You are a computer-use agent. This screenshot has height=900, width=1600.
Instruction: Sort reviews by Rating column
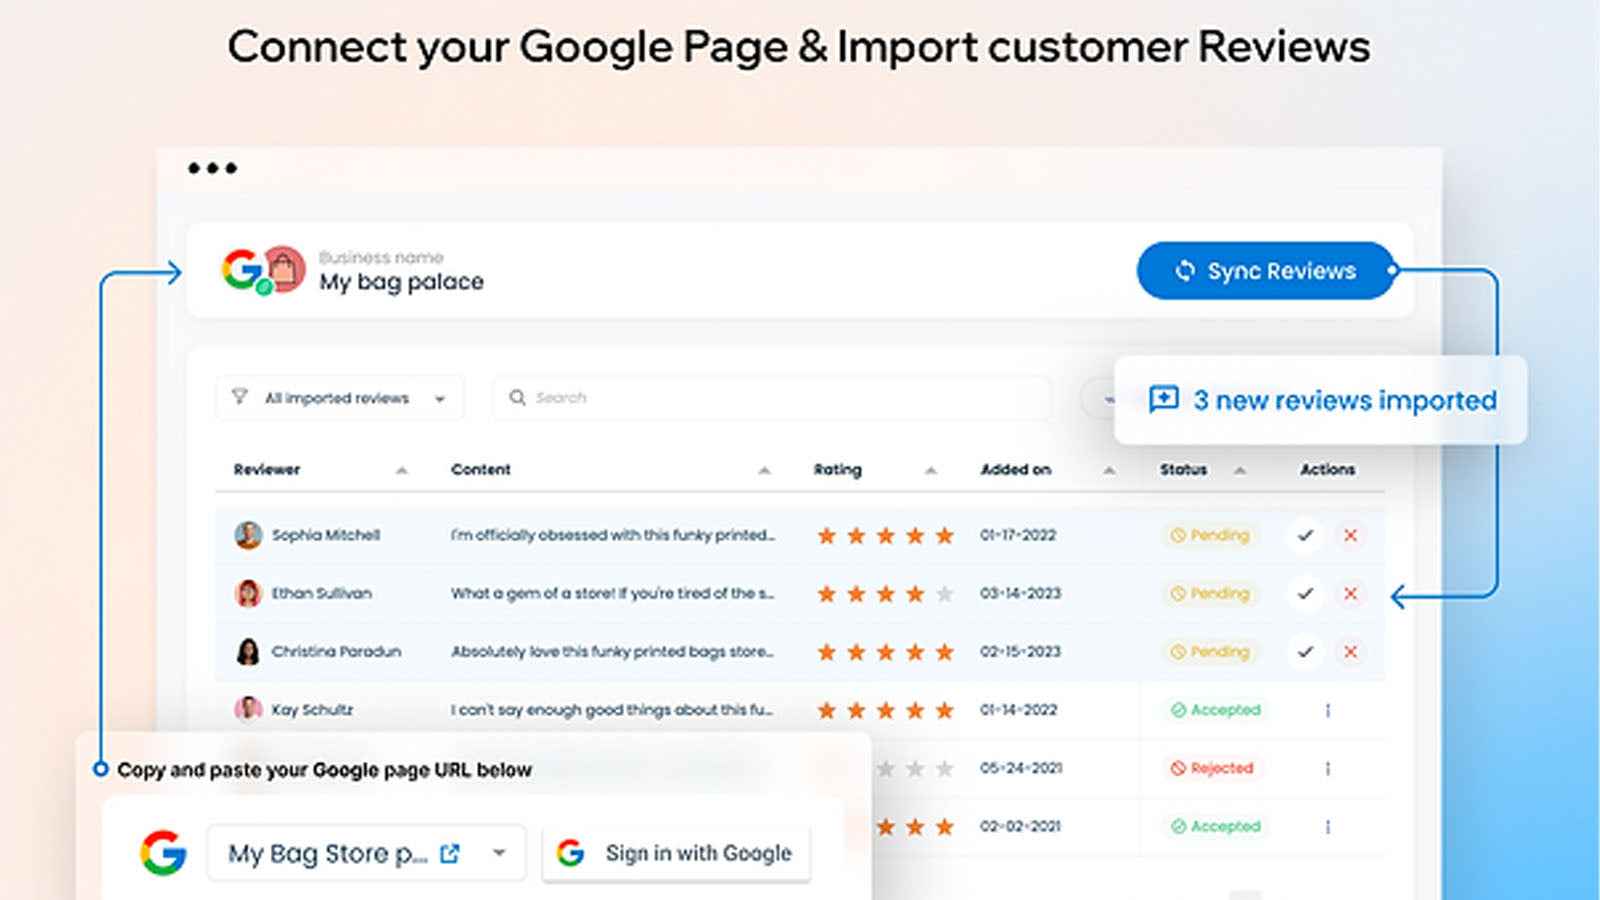[x=930, y=470]
